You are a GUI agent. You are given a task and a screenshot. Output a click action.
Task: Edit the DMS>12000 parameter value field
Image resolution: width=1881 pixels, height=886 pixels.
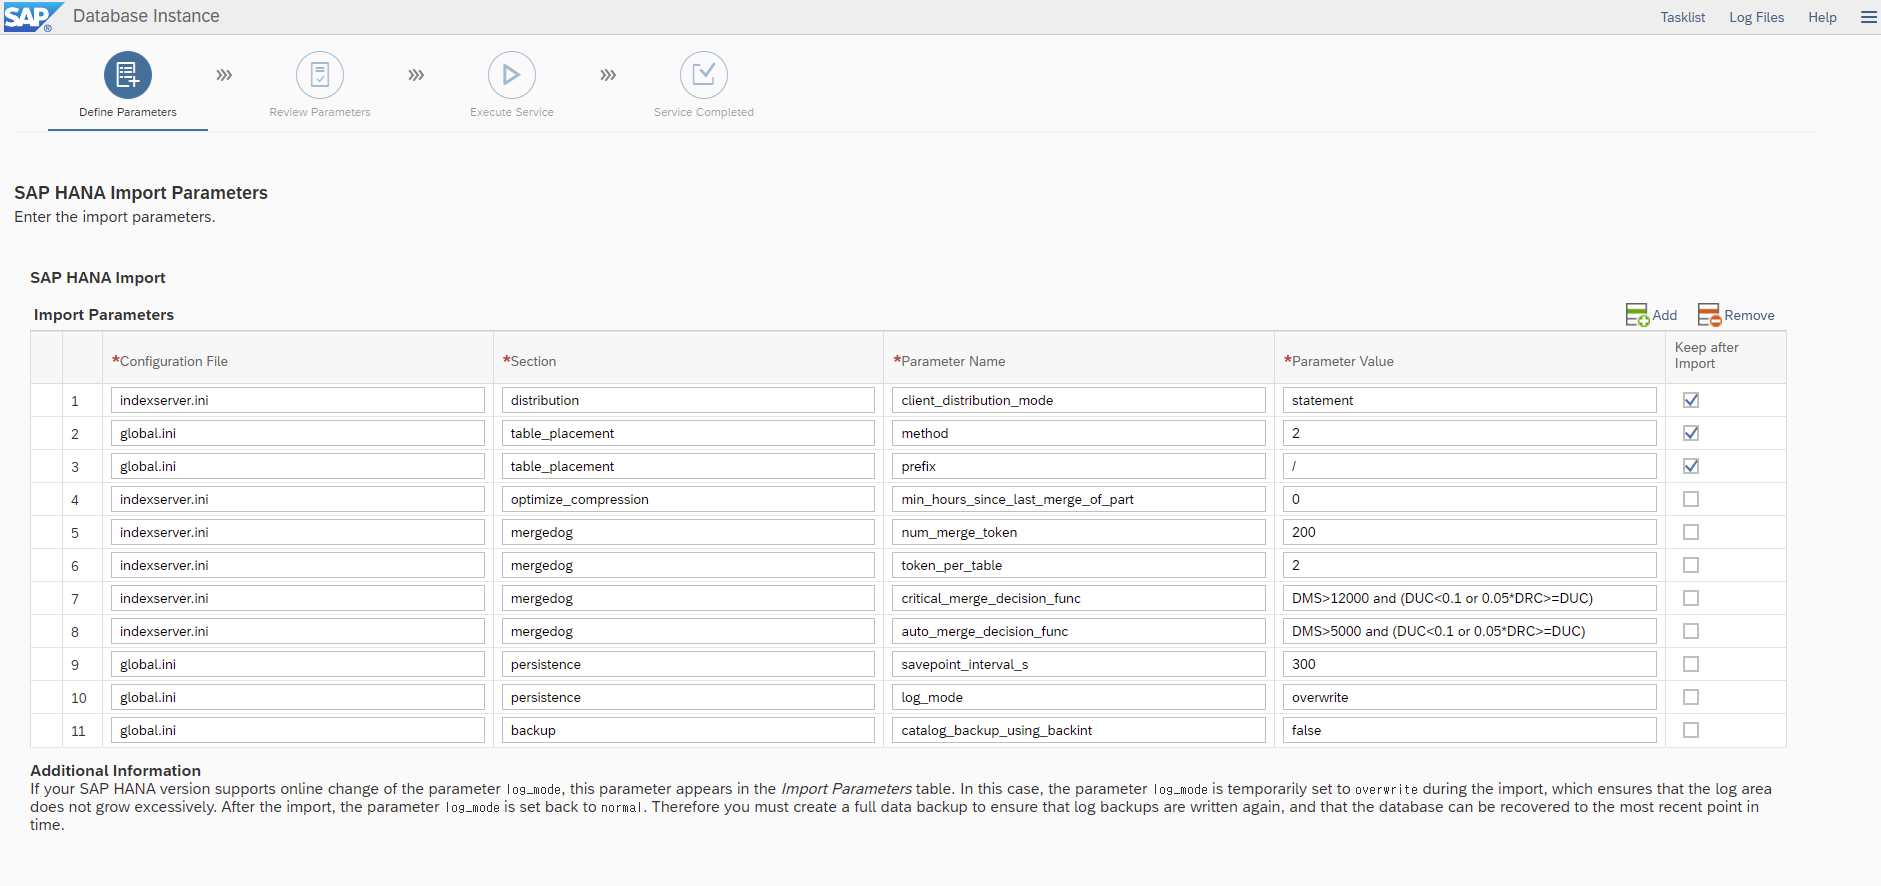1470,598
